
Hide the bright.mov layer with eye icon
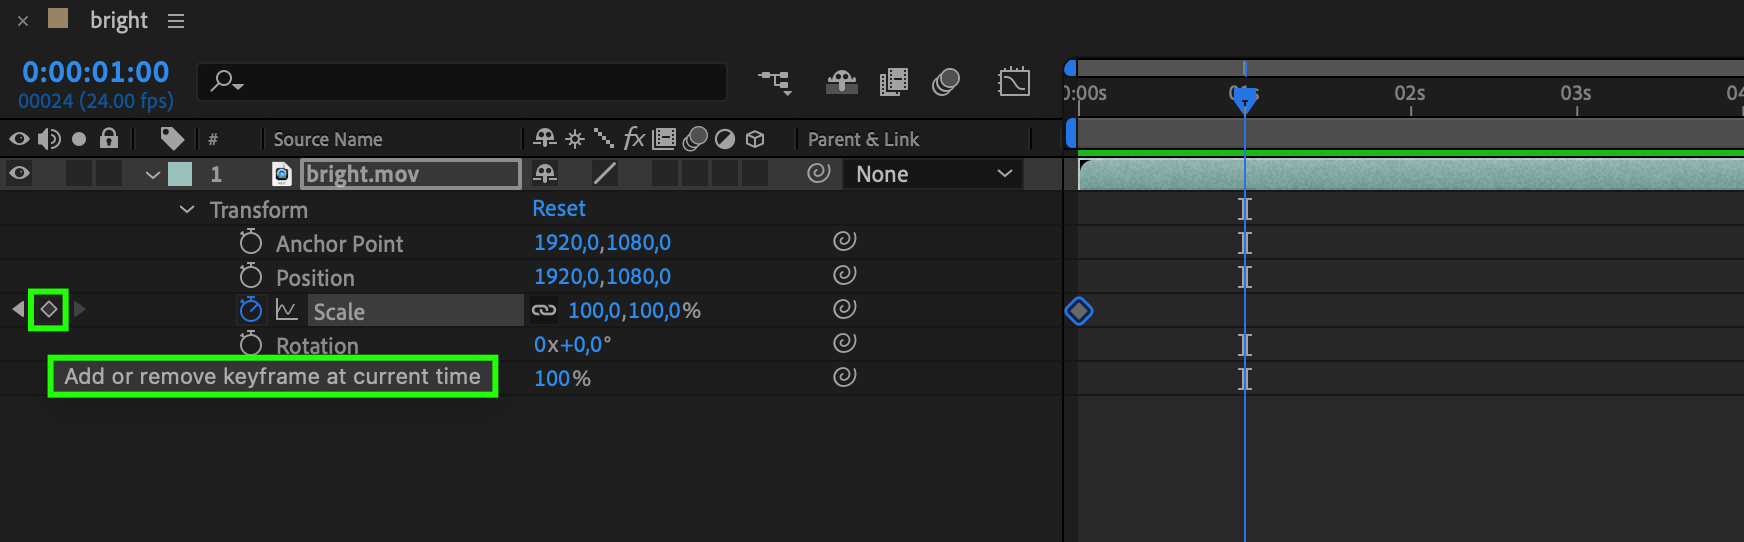pos(19,174)
